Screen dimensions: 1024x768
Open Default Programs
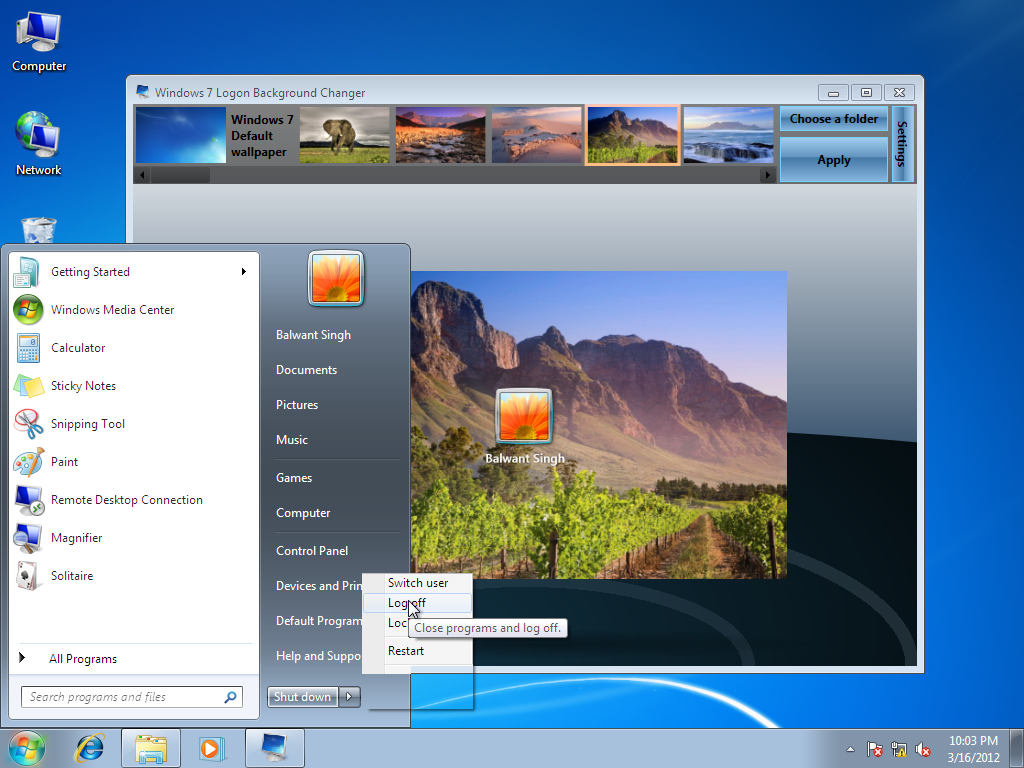[318, 620]
